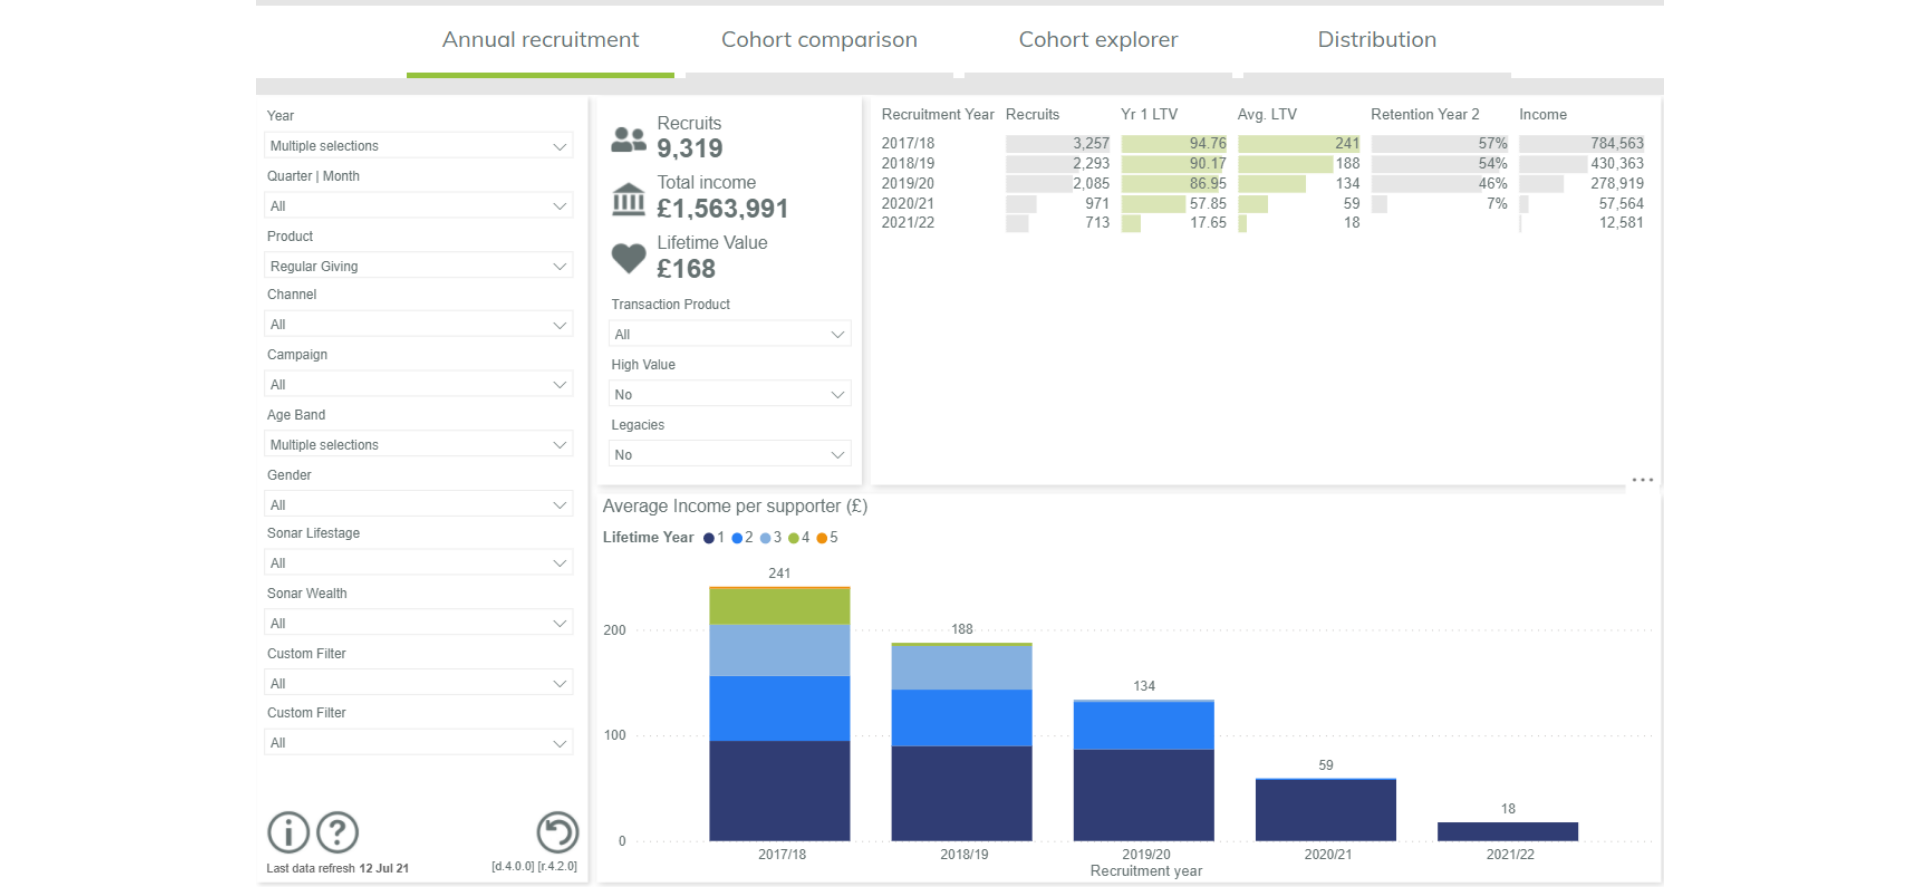Click the 2018/19 bar's light blue segment
The image size is (1920, 887).
point(962,667)
